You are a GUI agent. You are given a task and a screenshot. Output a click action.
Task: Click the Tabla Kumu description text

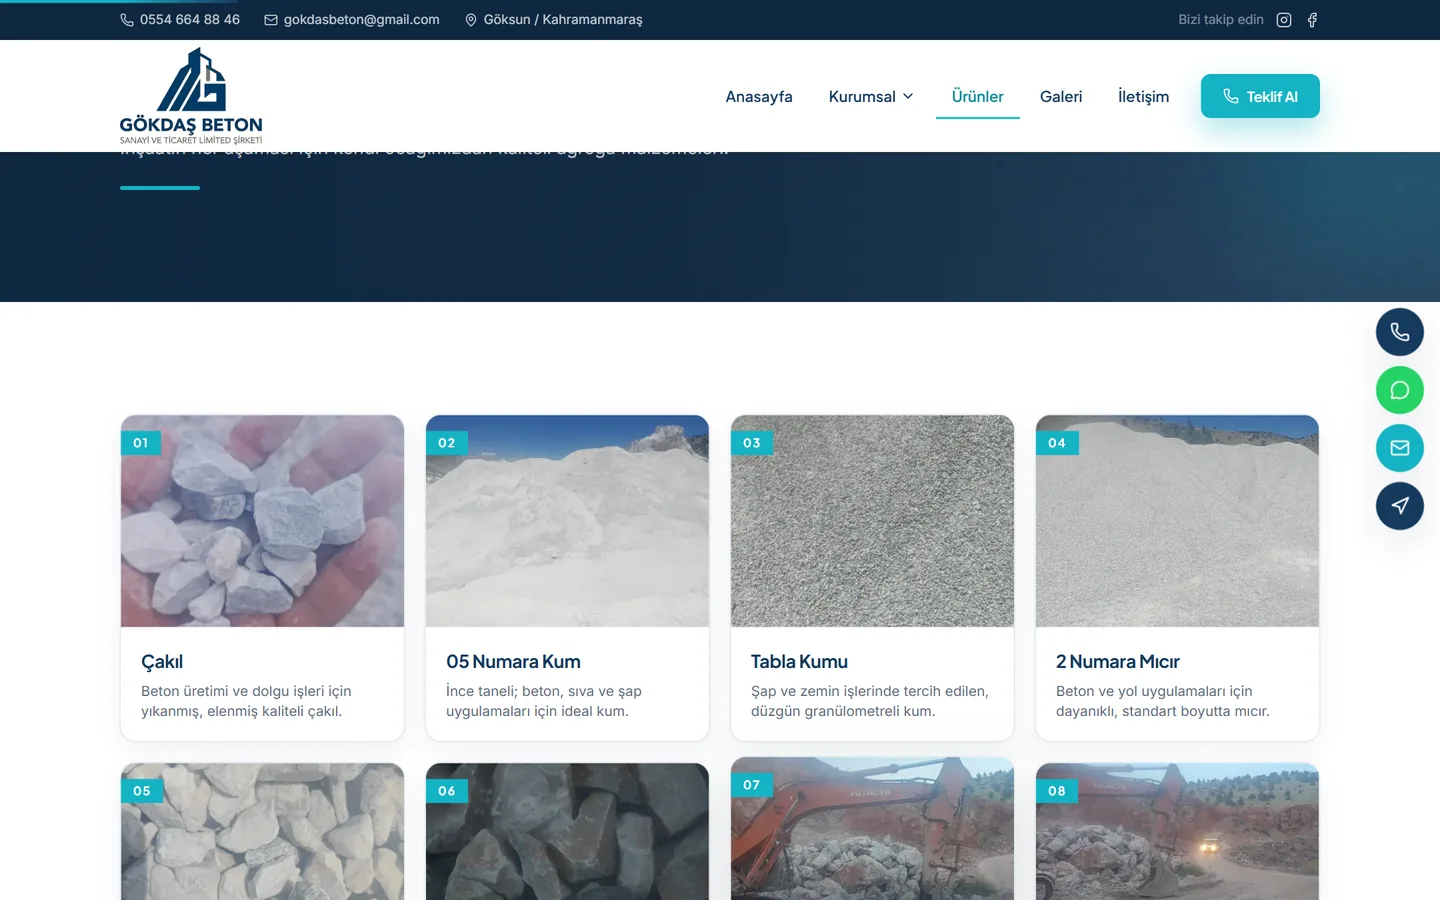coord(870,701)
